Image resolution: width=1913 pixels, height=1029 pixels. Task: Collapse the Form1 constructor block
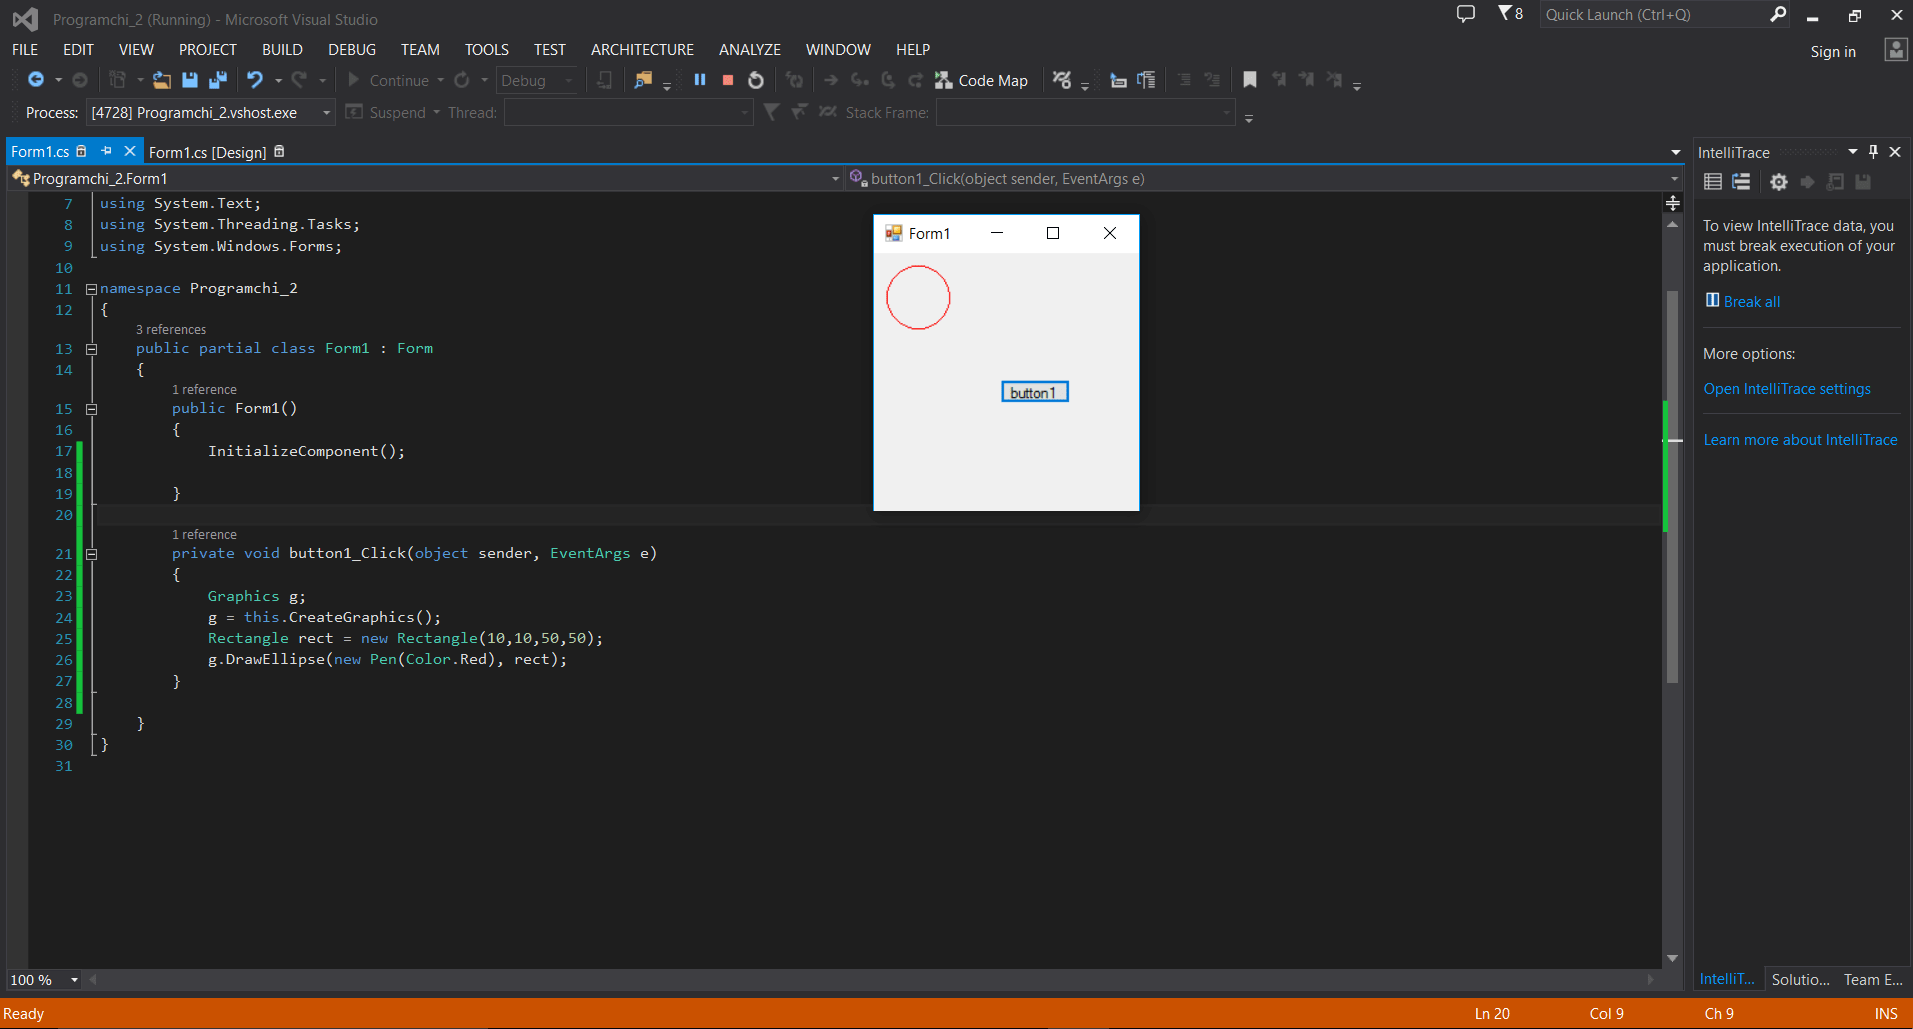click(91, 409)
